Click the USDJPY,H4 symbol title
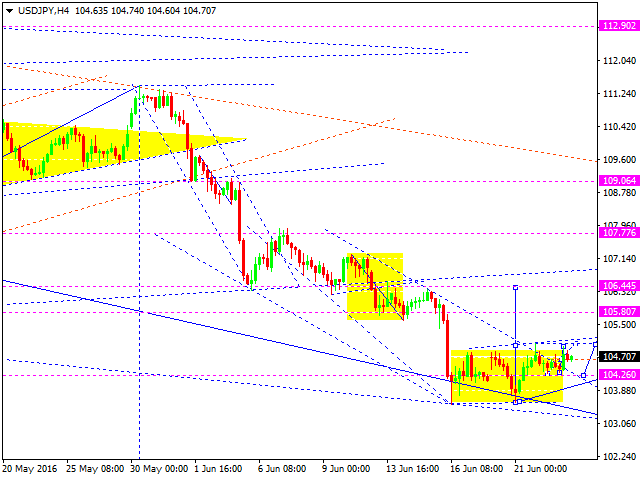 (x=43, y=11)
